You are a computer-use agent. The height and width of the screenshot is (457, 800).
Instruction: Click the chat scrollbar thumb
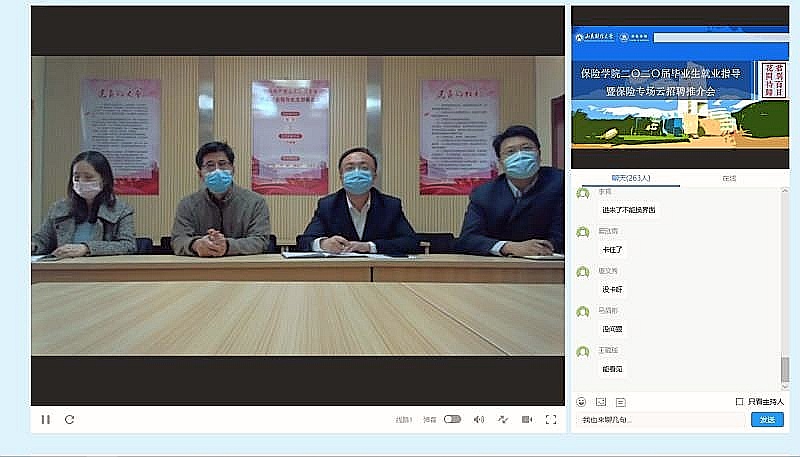point(785,368)
